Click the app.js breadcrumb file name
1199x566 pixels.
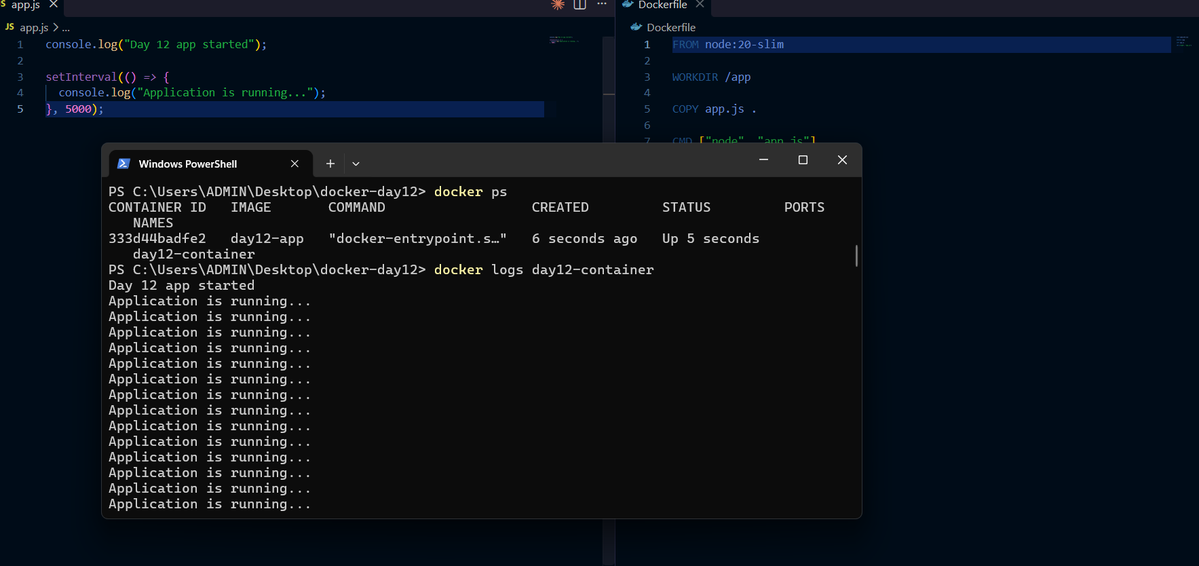click(x=34, y=27)
